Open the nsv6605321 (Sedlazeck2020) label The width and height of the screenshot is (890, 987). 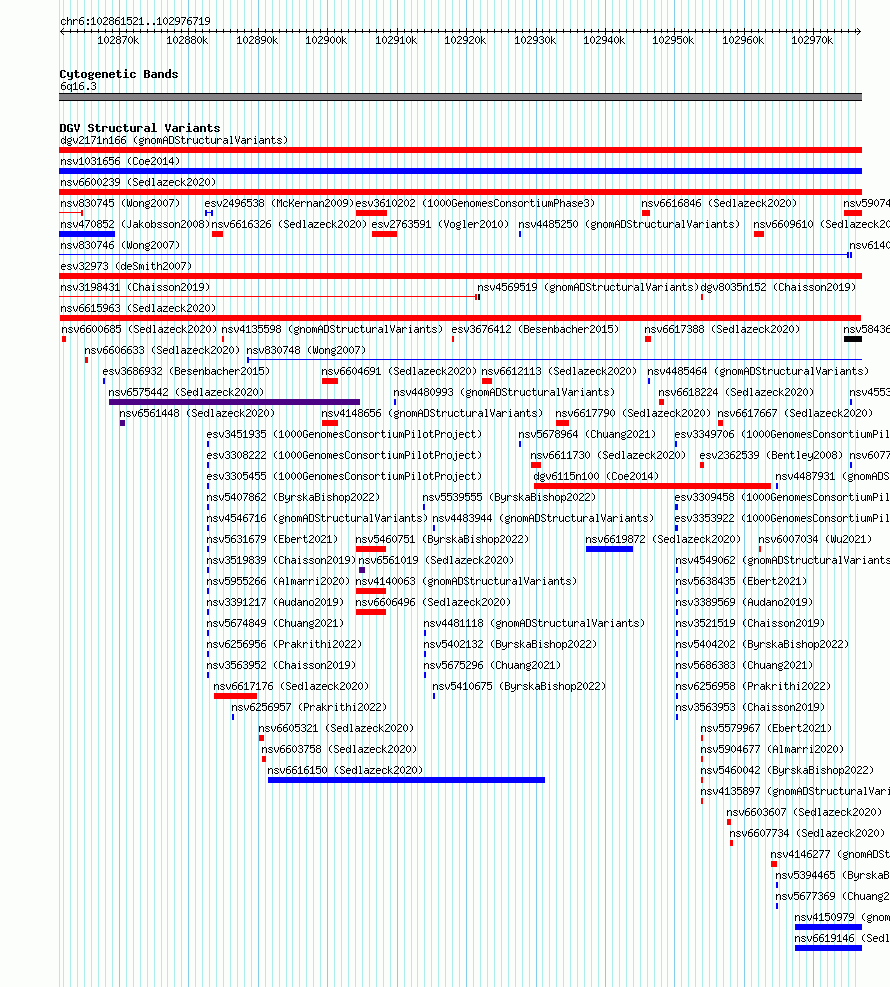336,728
